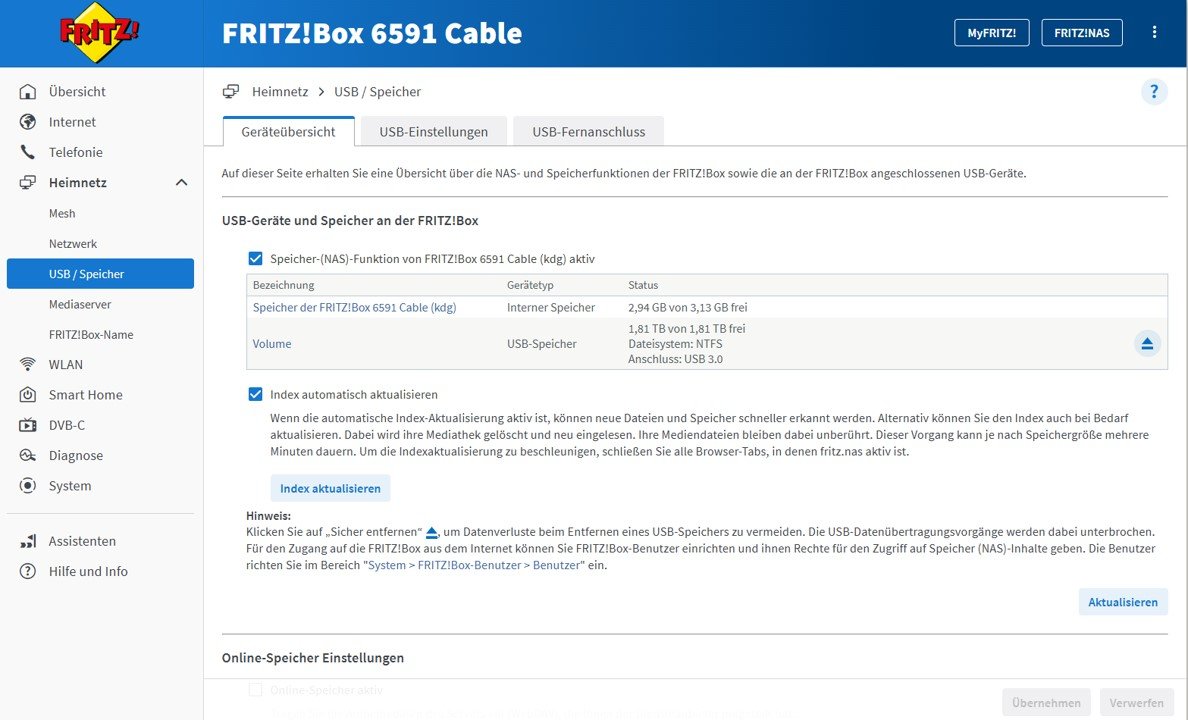Click the FRITZ! logo

[99, 32]
